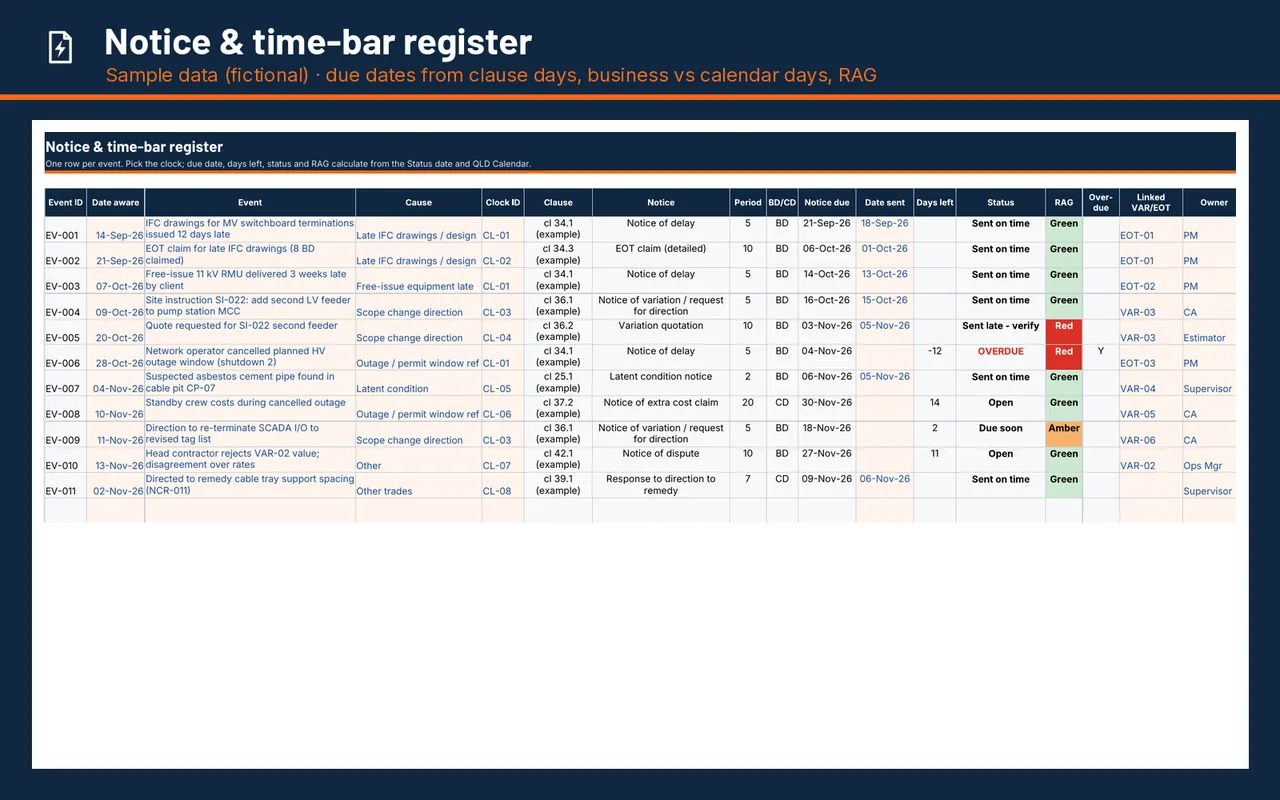This screenshot has width=1280, height=800.
Task: Click the 'Y' overdue flag for EV-006
Action: 1101,357
